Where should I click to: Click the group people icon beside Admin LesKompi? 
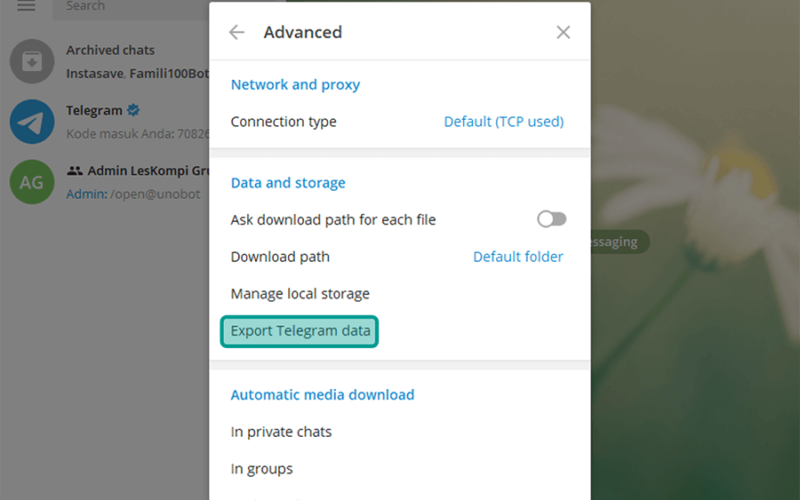[x=74, y=170]
